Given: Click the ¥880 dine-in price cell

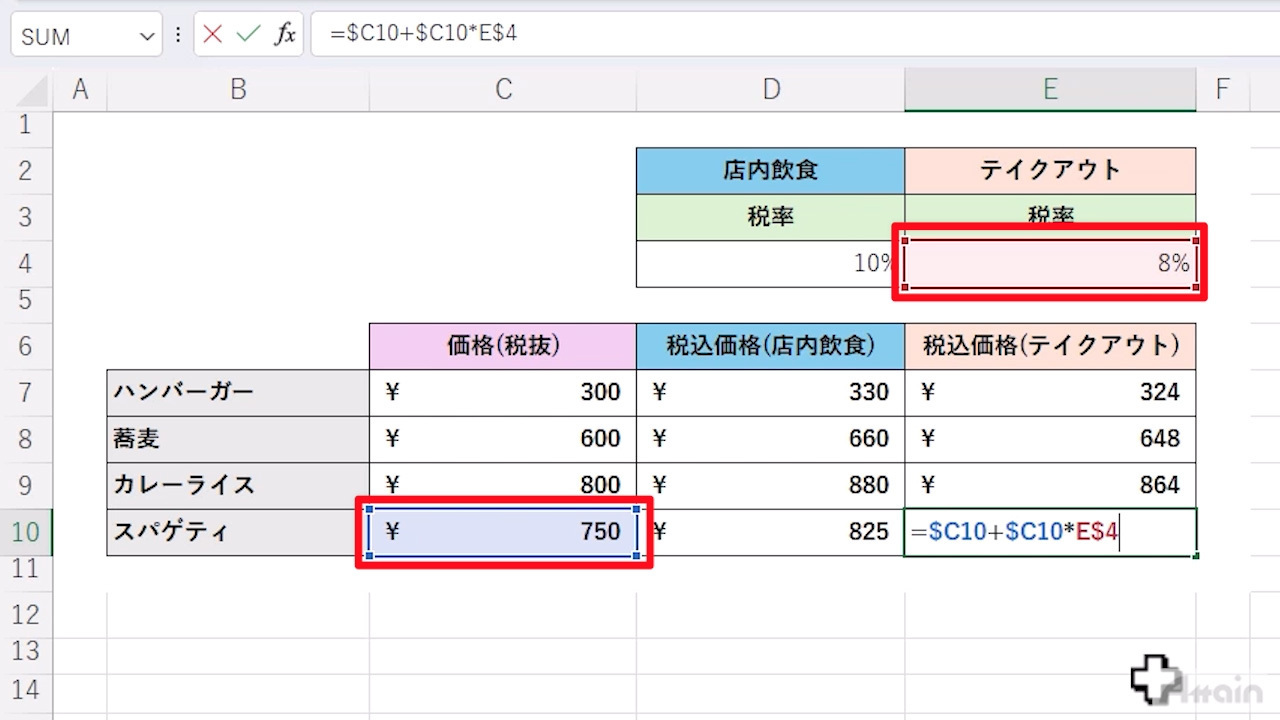Looking at the screenshot, I should (771, 485).
